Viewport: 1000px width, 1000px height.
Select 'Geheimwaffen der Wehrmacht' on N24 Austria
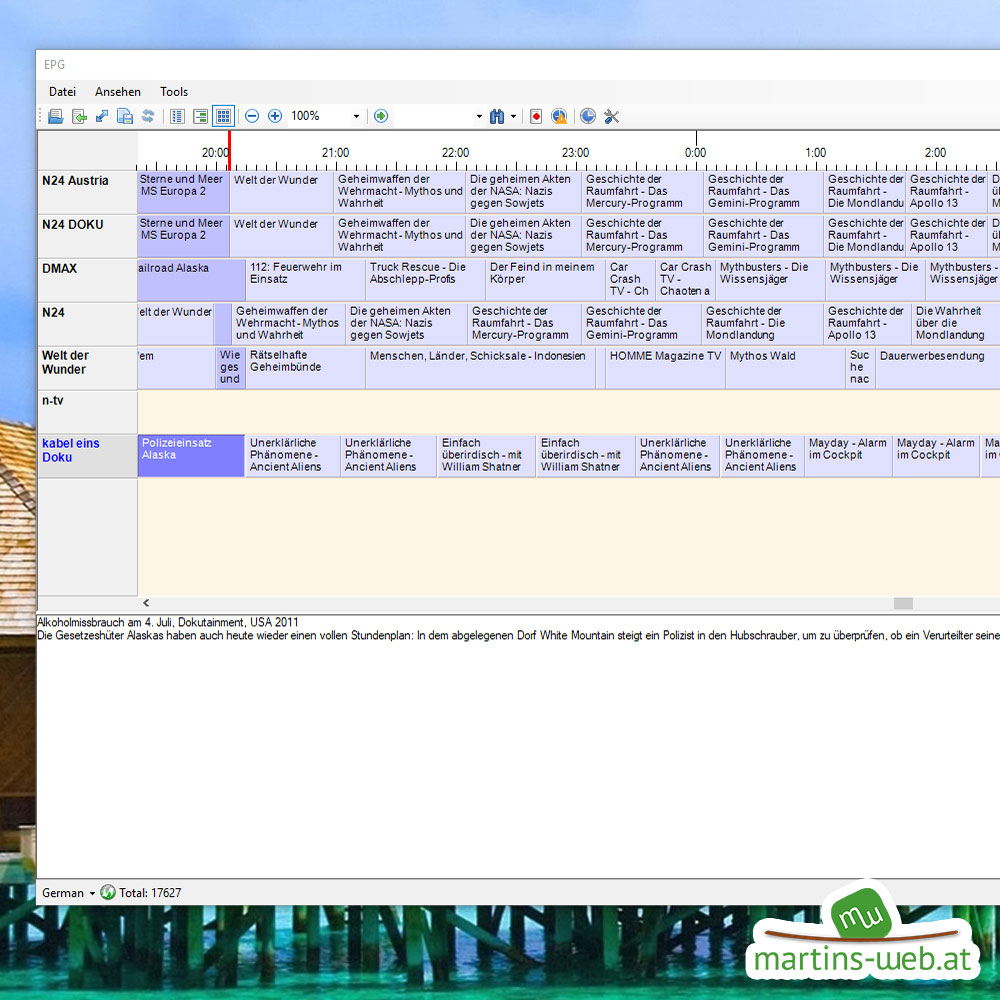(400, 192)
